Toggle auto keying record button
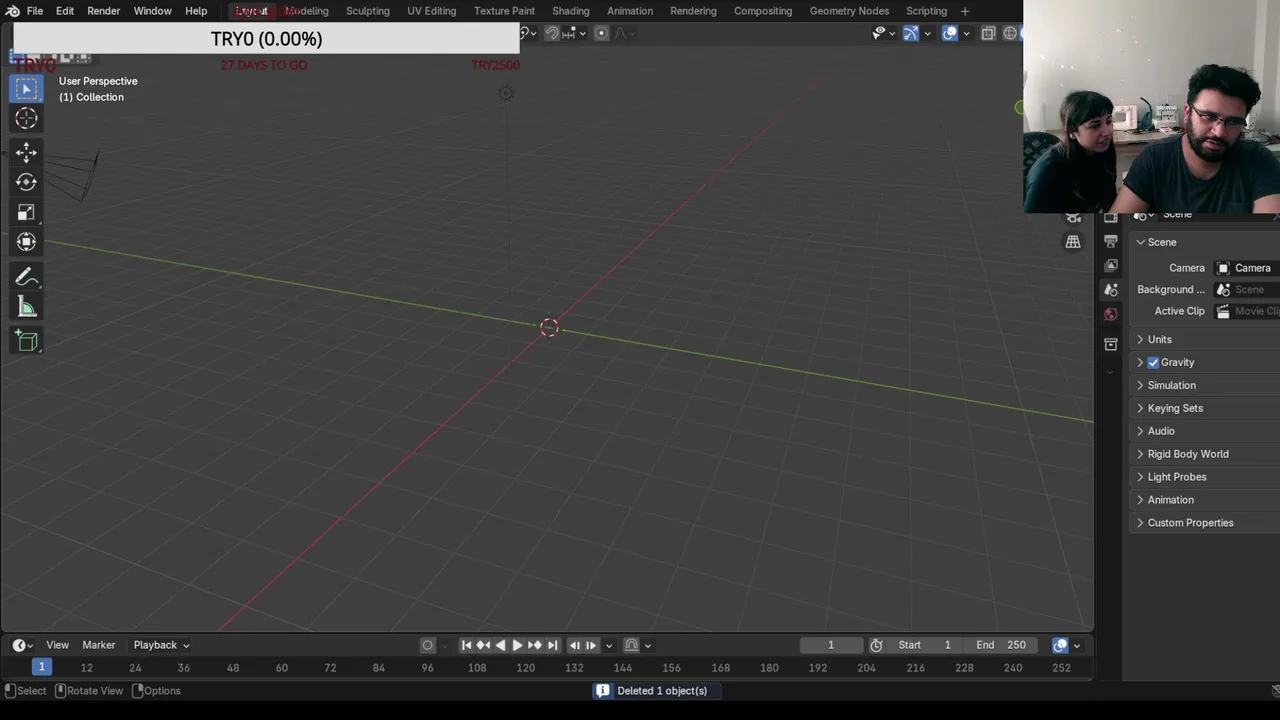 [428, 645]
